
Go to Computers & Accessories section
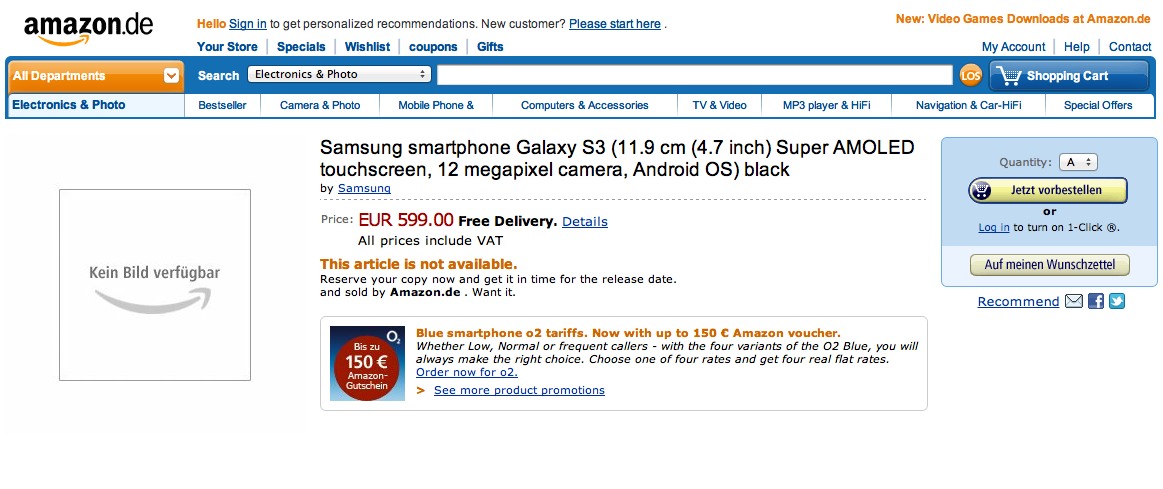tap(584, 105)
